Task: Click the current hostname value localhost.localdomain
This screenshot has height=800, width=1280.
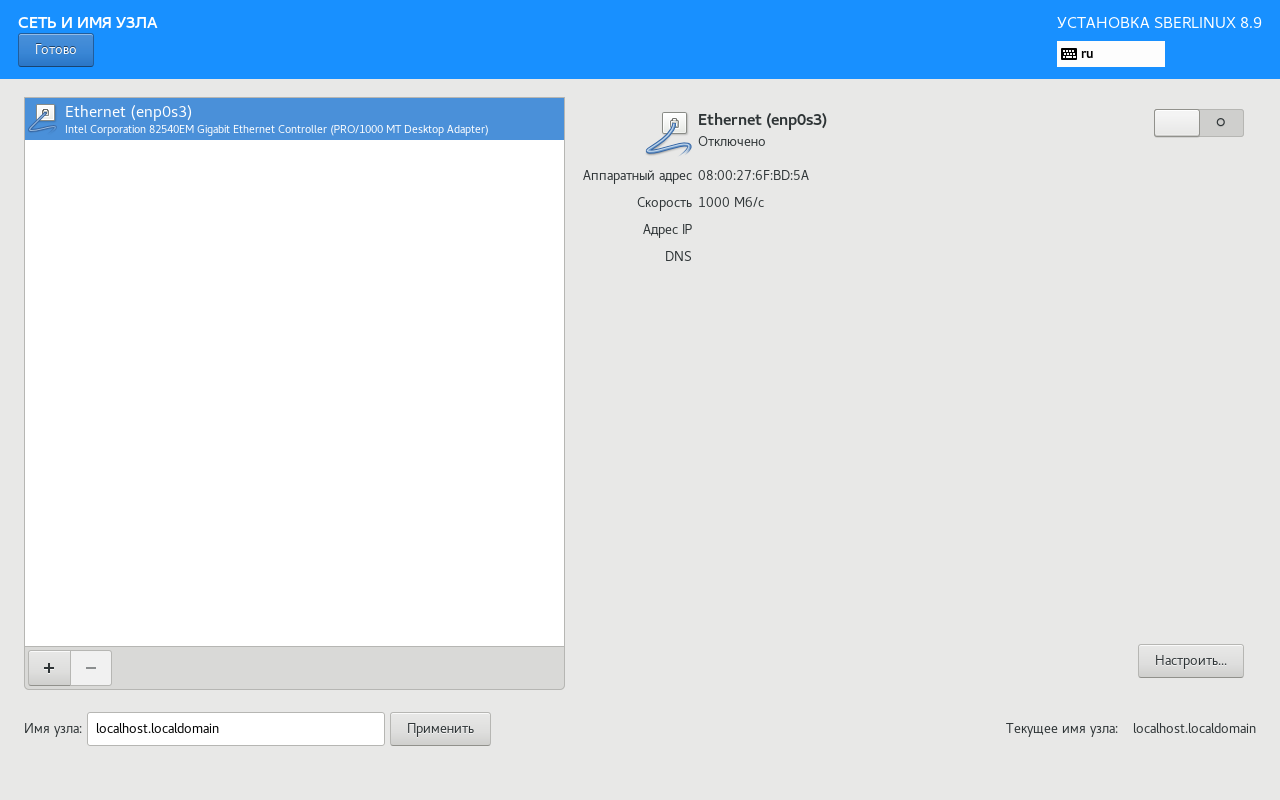Action: (1193, 729)
